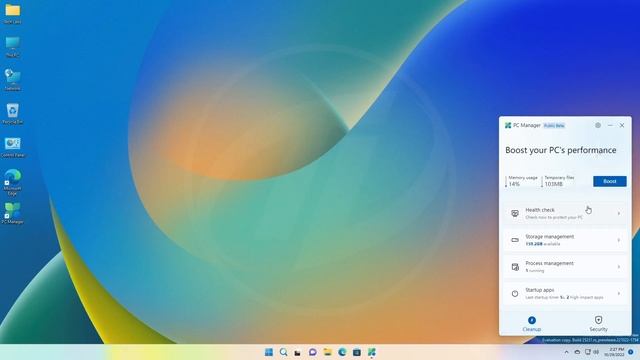
Task: Expand Health check via its chevron
Action: pos(619,213)
